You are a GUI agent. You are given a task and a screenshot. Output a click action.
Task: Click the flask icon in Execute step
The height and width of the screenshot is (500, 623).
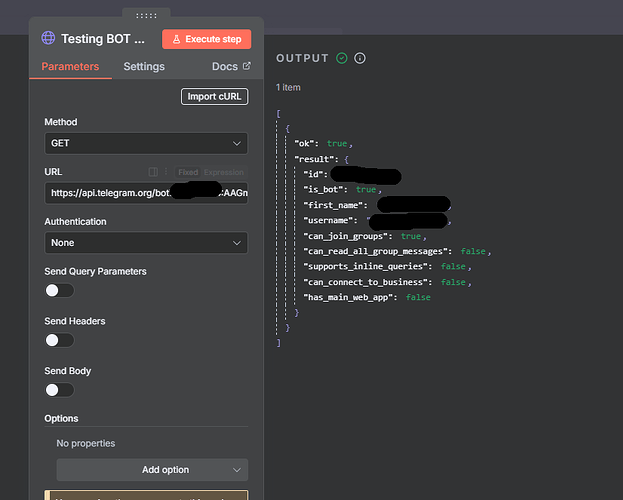176,39
